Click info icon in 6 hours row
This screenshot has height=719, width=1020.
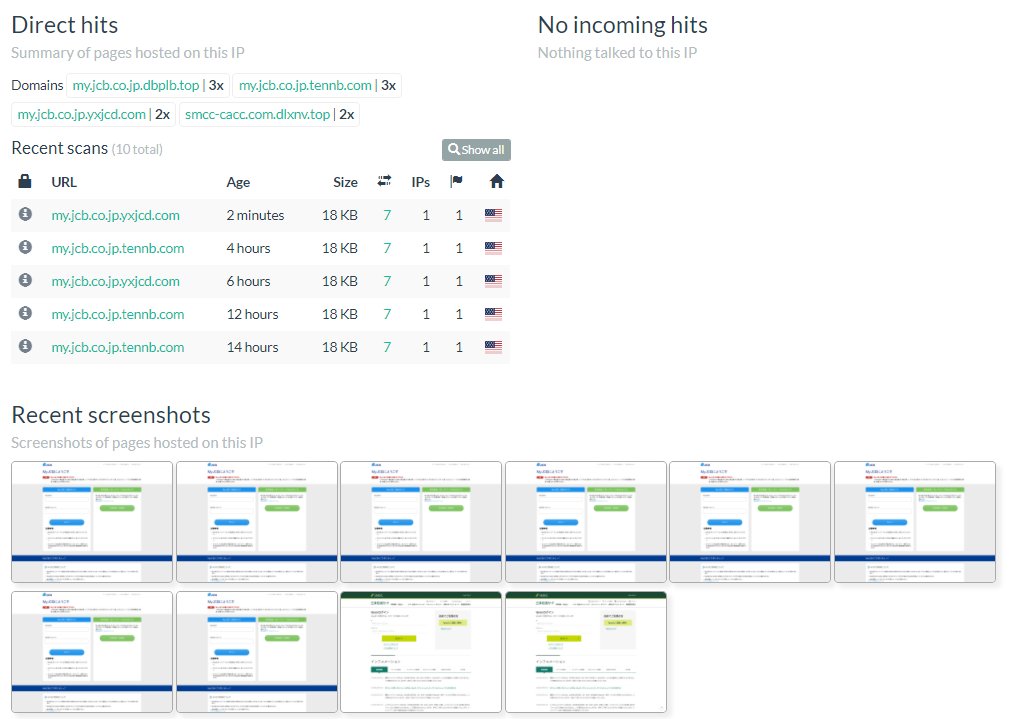pos(25,280)
